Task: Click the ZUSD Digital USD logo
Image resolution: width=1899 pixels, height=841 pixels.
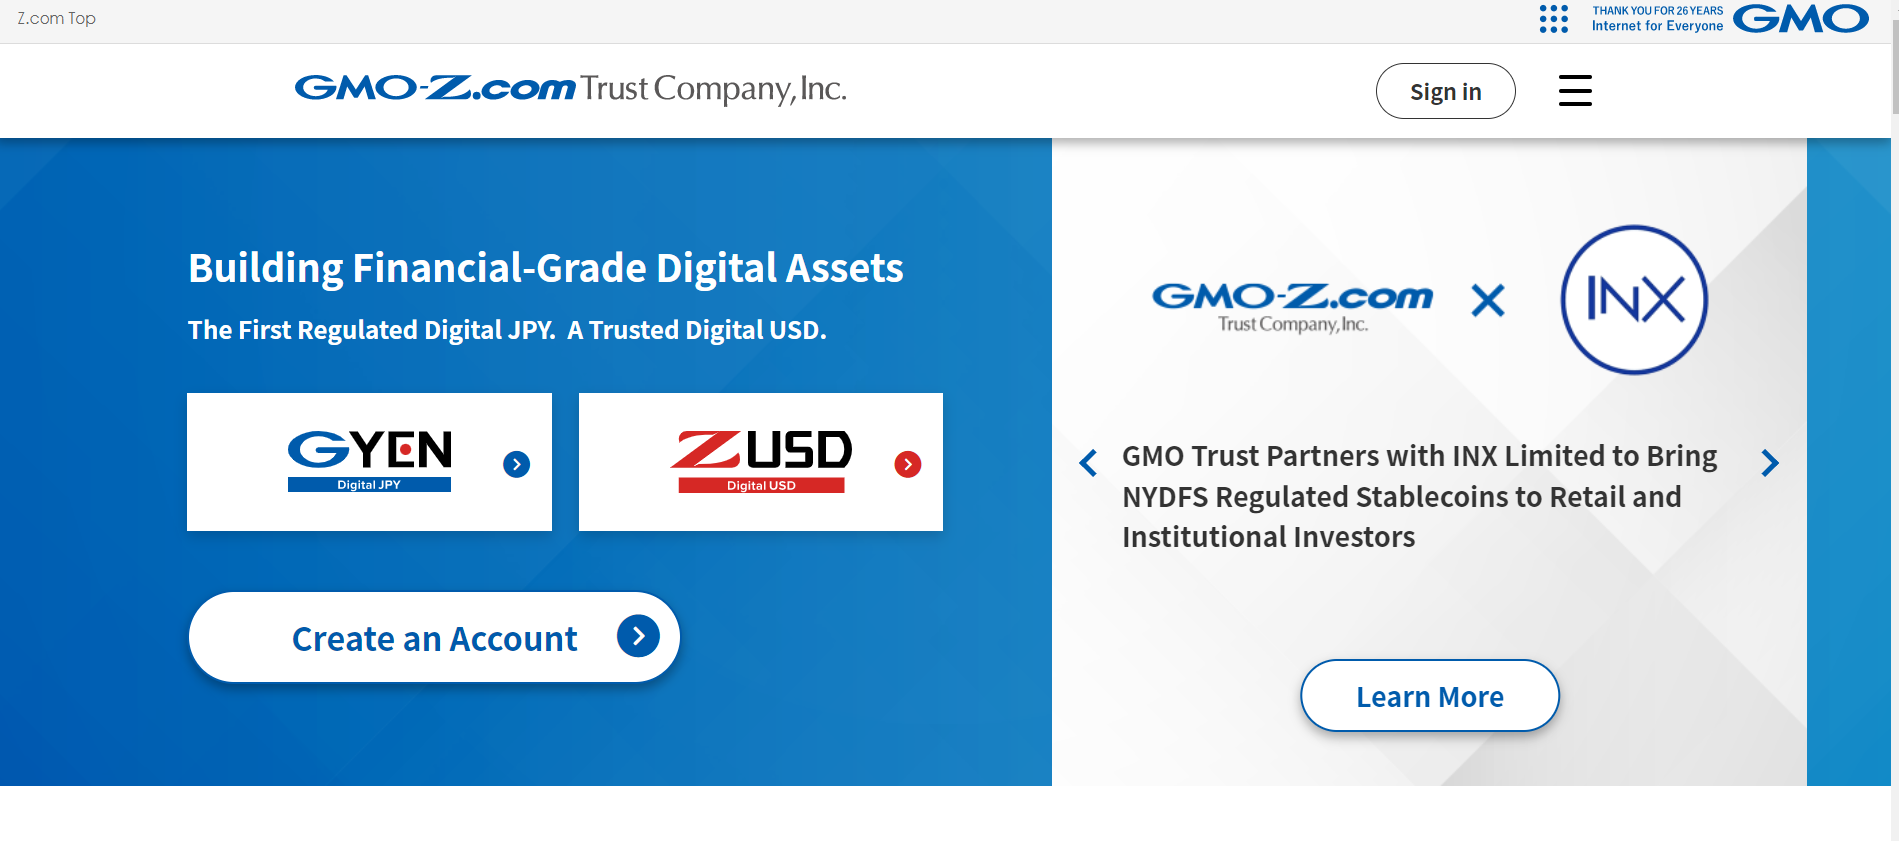Action: tap(761, 461)
